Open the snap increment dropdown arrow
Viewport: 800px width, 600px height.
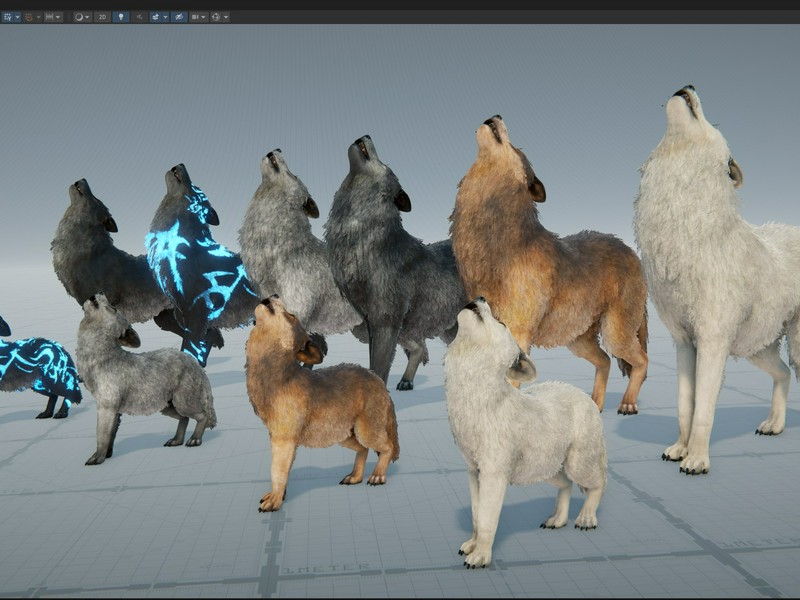click(58, 17)
